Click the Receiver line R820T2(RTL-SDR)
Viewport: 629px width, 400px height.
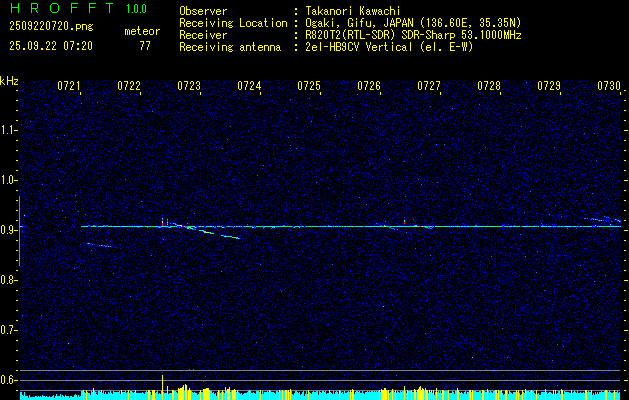(351, 35)
